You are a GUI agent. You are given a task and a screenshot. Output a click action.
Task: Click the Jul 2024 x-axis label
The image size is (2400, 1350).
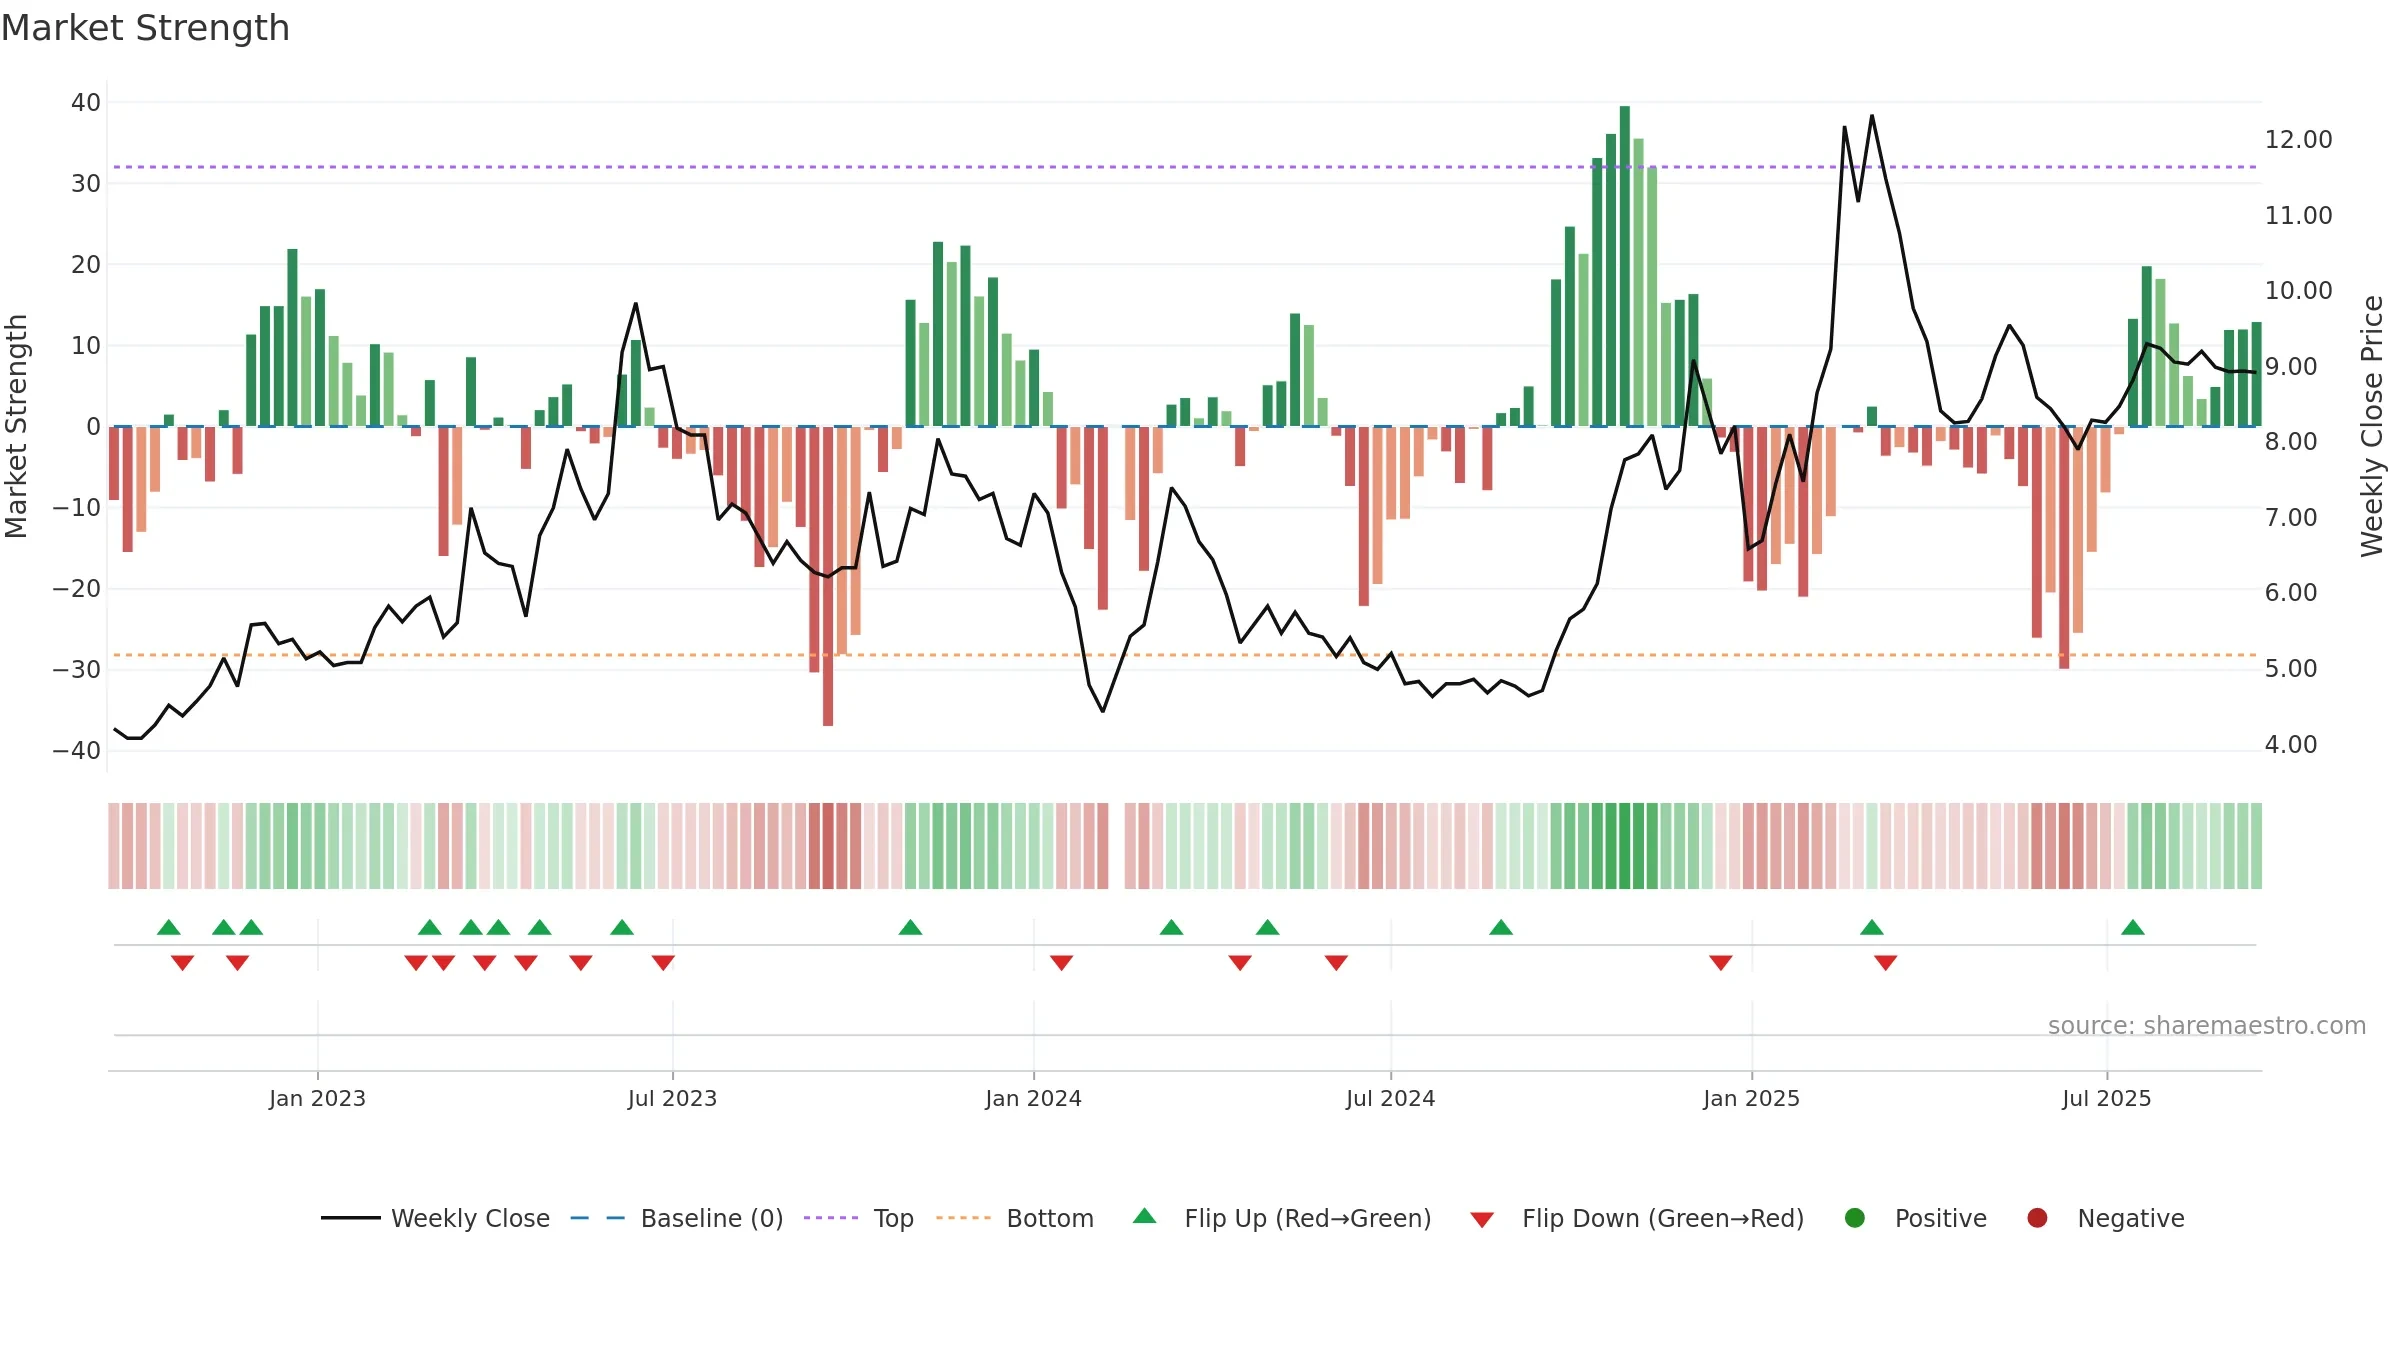click(1390, 1098)
